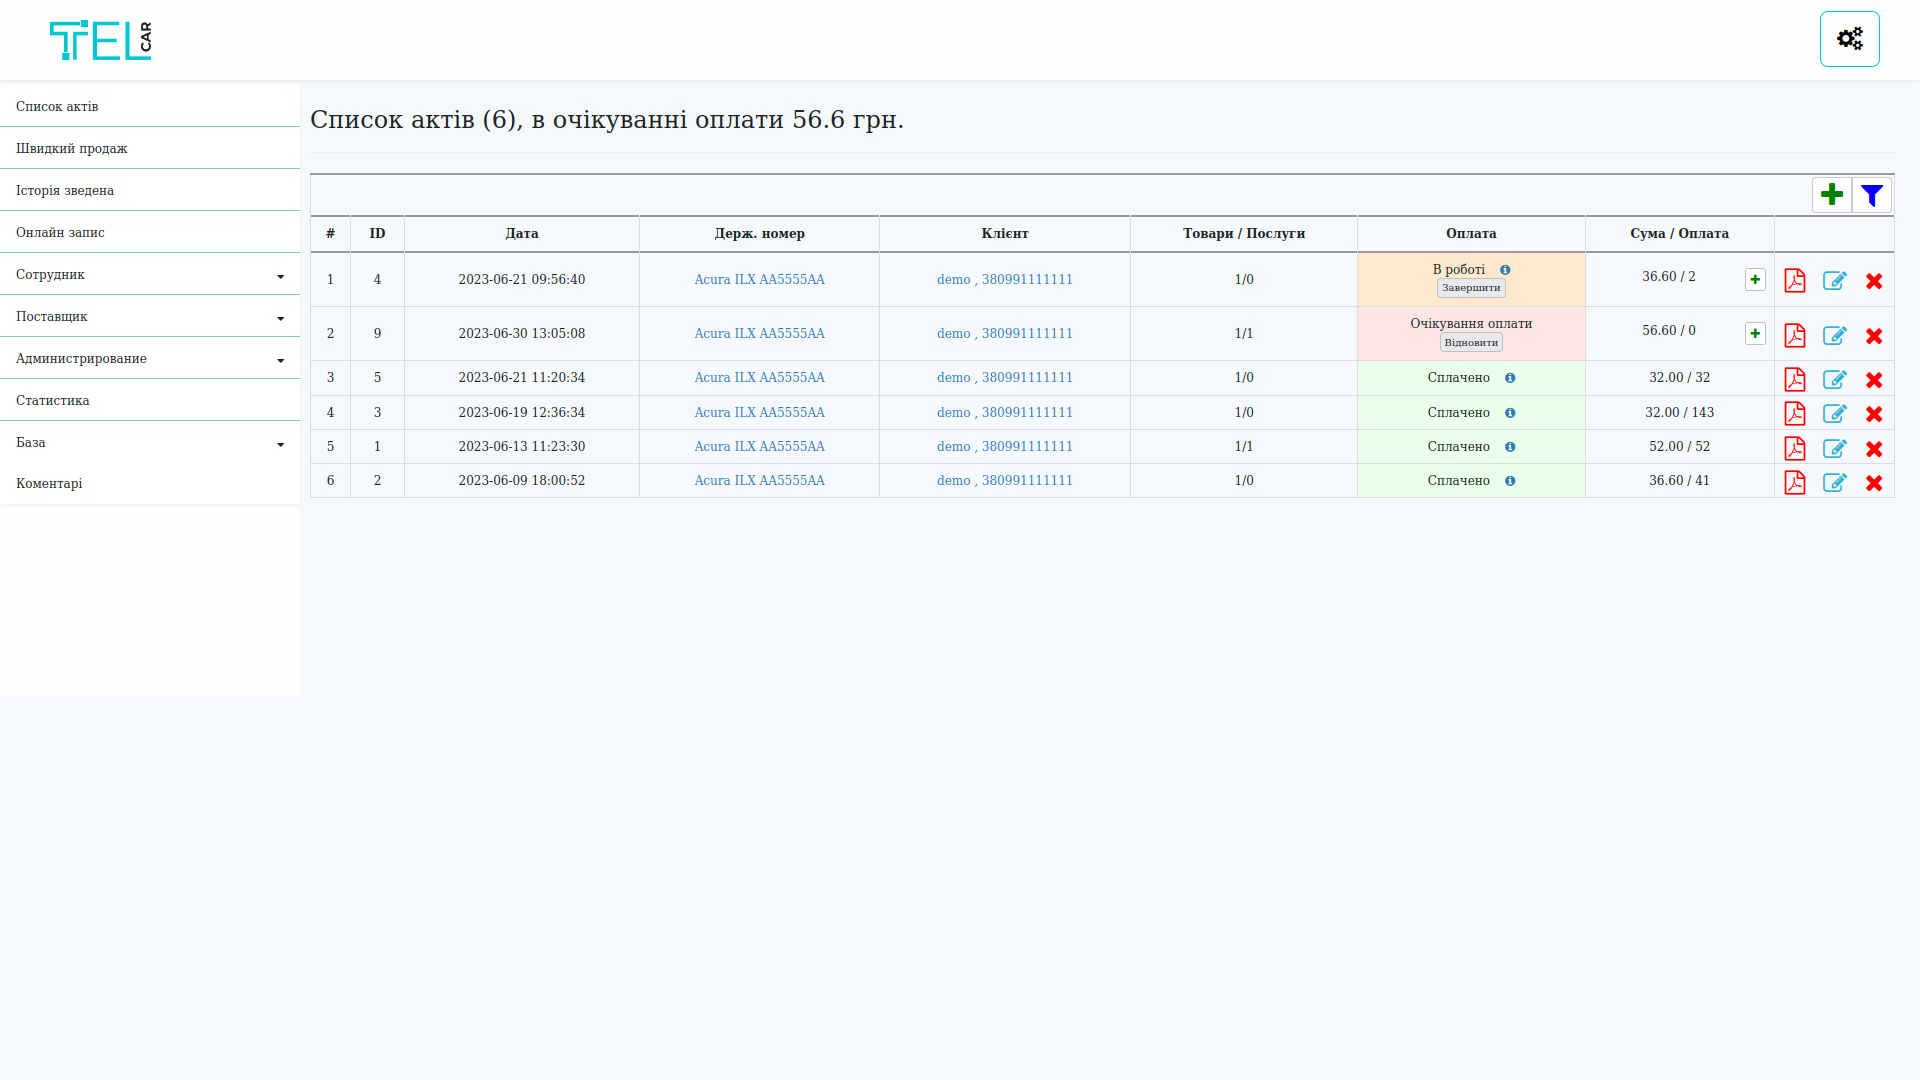Go to Швидкий продаж

(x=150, y=148)
